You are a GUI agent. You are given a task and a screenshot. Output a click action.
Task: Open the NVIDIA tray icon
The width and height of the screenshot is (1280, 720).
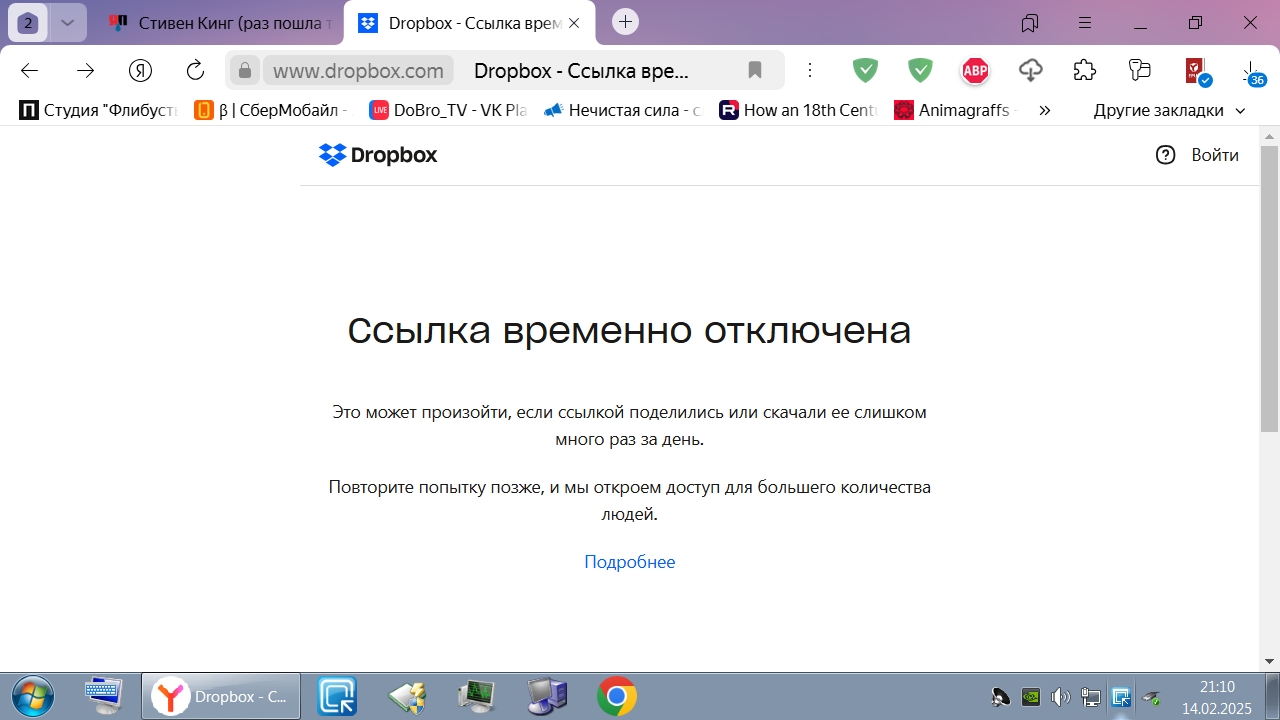click(x=1030, y=697)
